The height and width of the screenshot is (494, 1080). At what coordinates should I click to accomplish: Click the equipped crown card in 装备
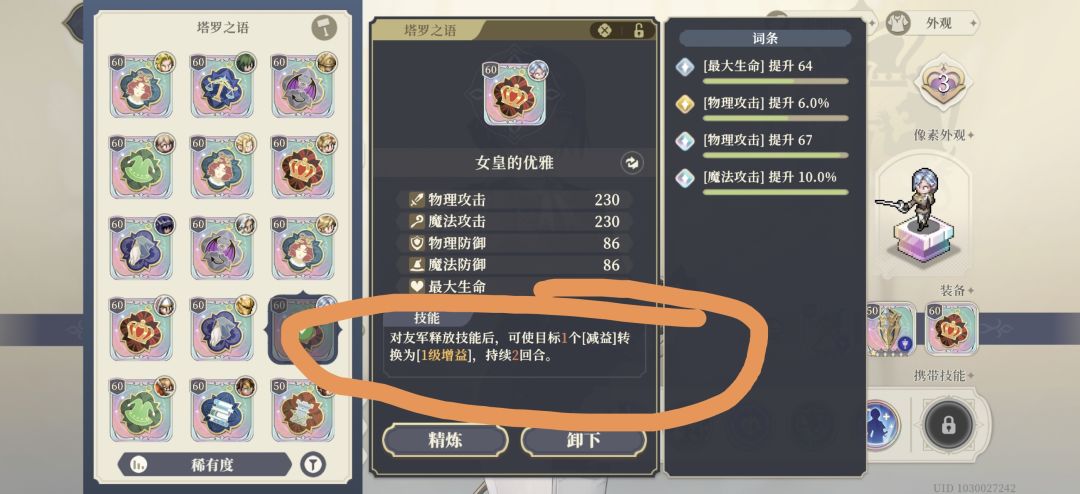(x=951, y=329)
